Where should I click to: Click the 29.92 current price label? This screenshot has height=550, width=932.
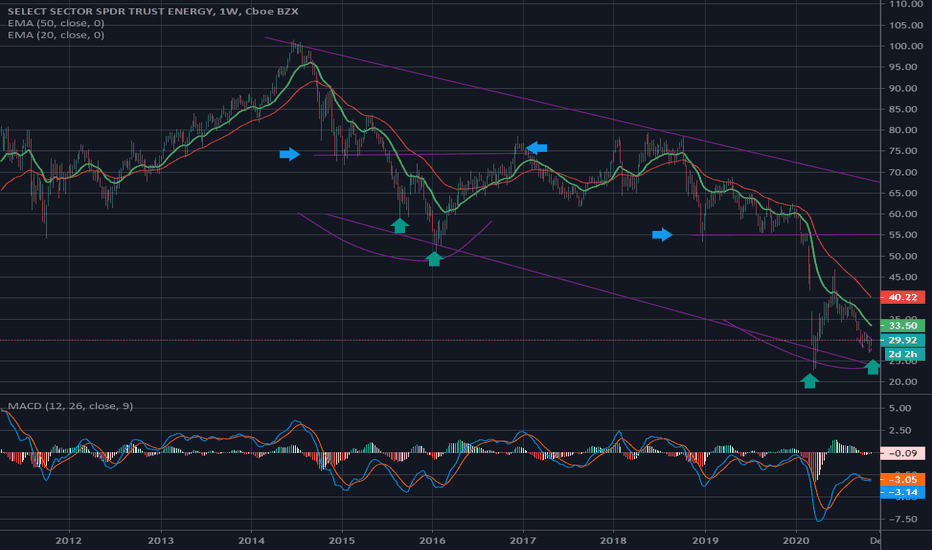[x=902, y=340]
